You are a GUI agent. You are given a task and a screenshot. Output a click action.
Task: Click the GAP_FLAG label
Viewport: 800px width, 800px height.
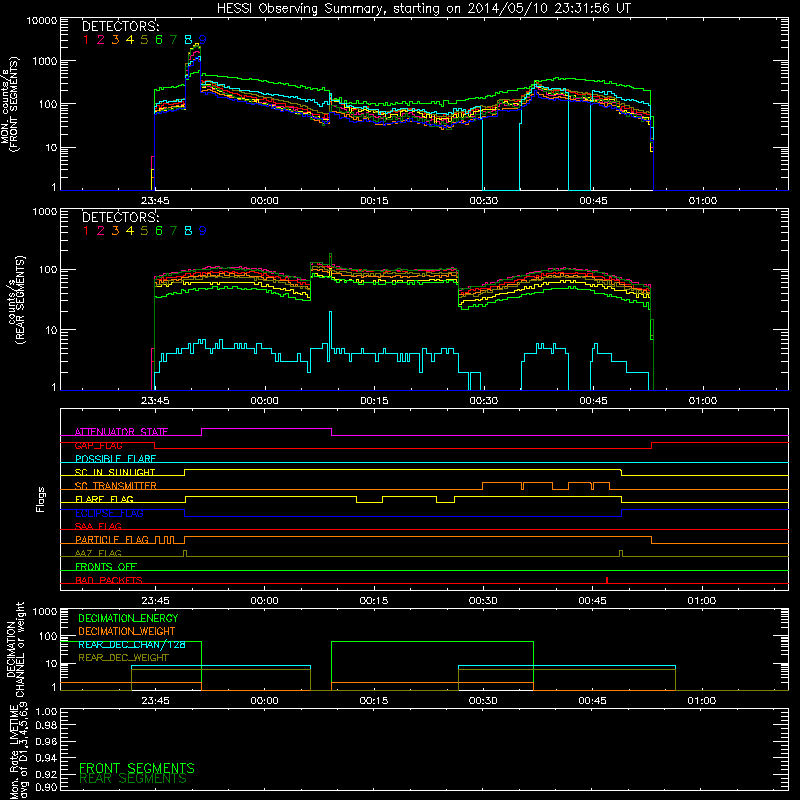click(98, 445)
